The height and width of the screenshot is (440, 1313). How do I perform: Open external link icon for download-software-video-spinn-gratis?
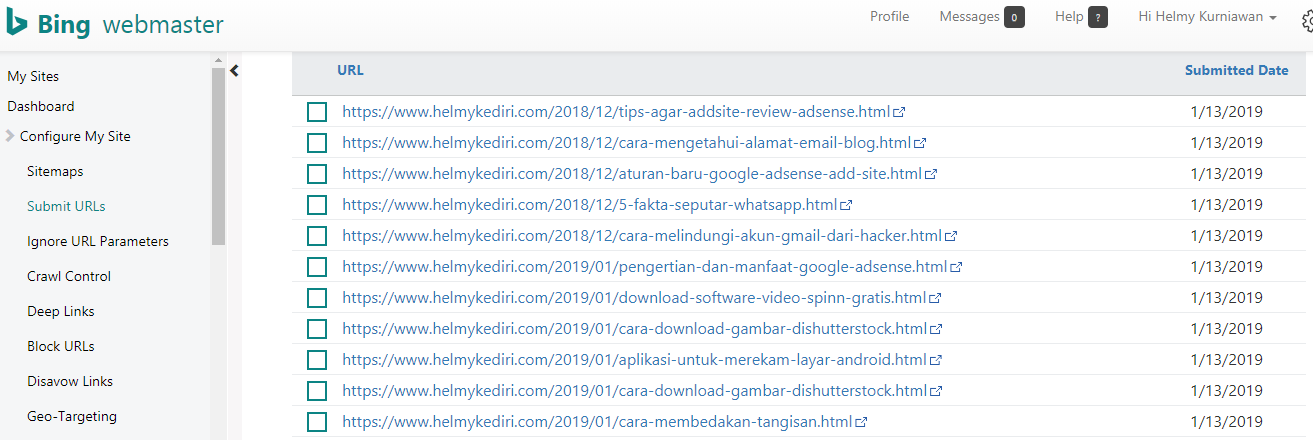tap(935, 298)
